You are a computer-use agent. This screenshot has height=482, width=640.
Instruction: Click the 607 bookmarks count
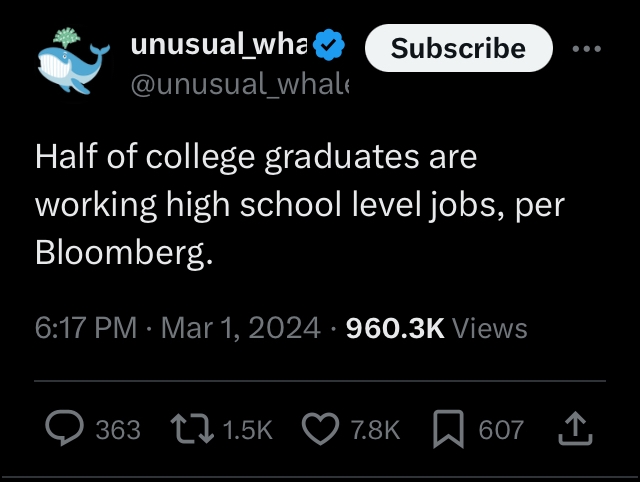click(x=501, y=430)
